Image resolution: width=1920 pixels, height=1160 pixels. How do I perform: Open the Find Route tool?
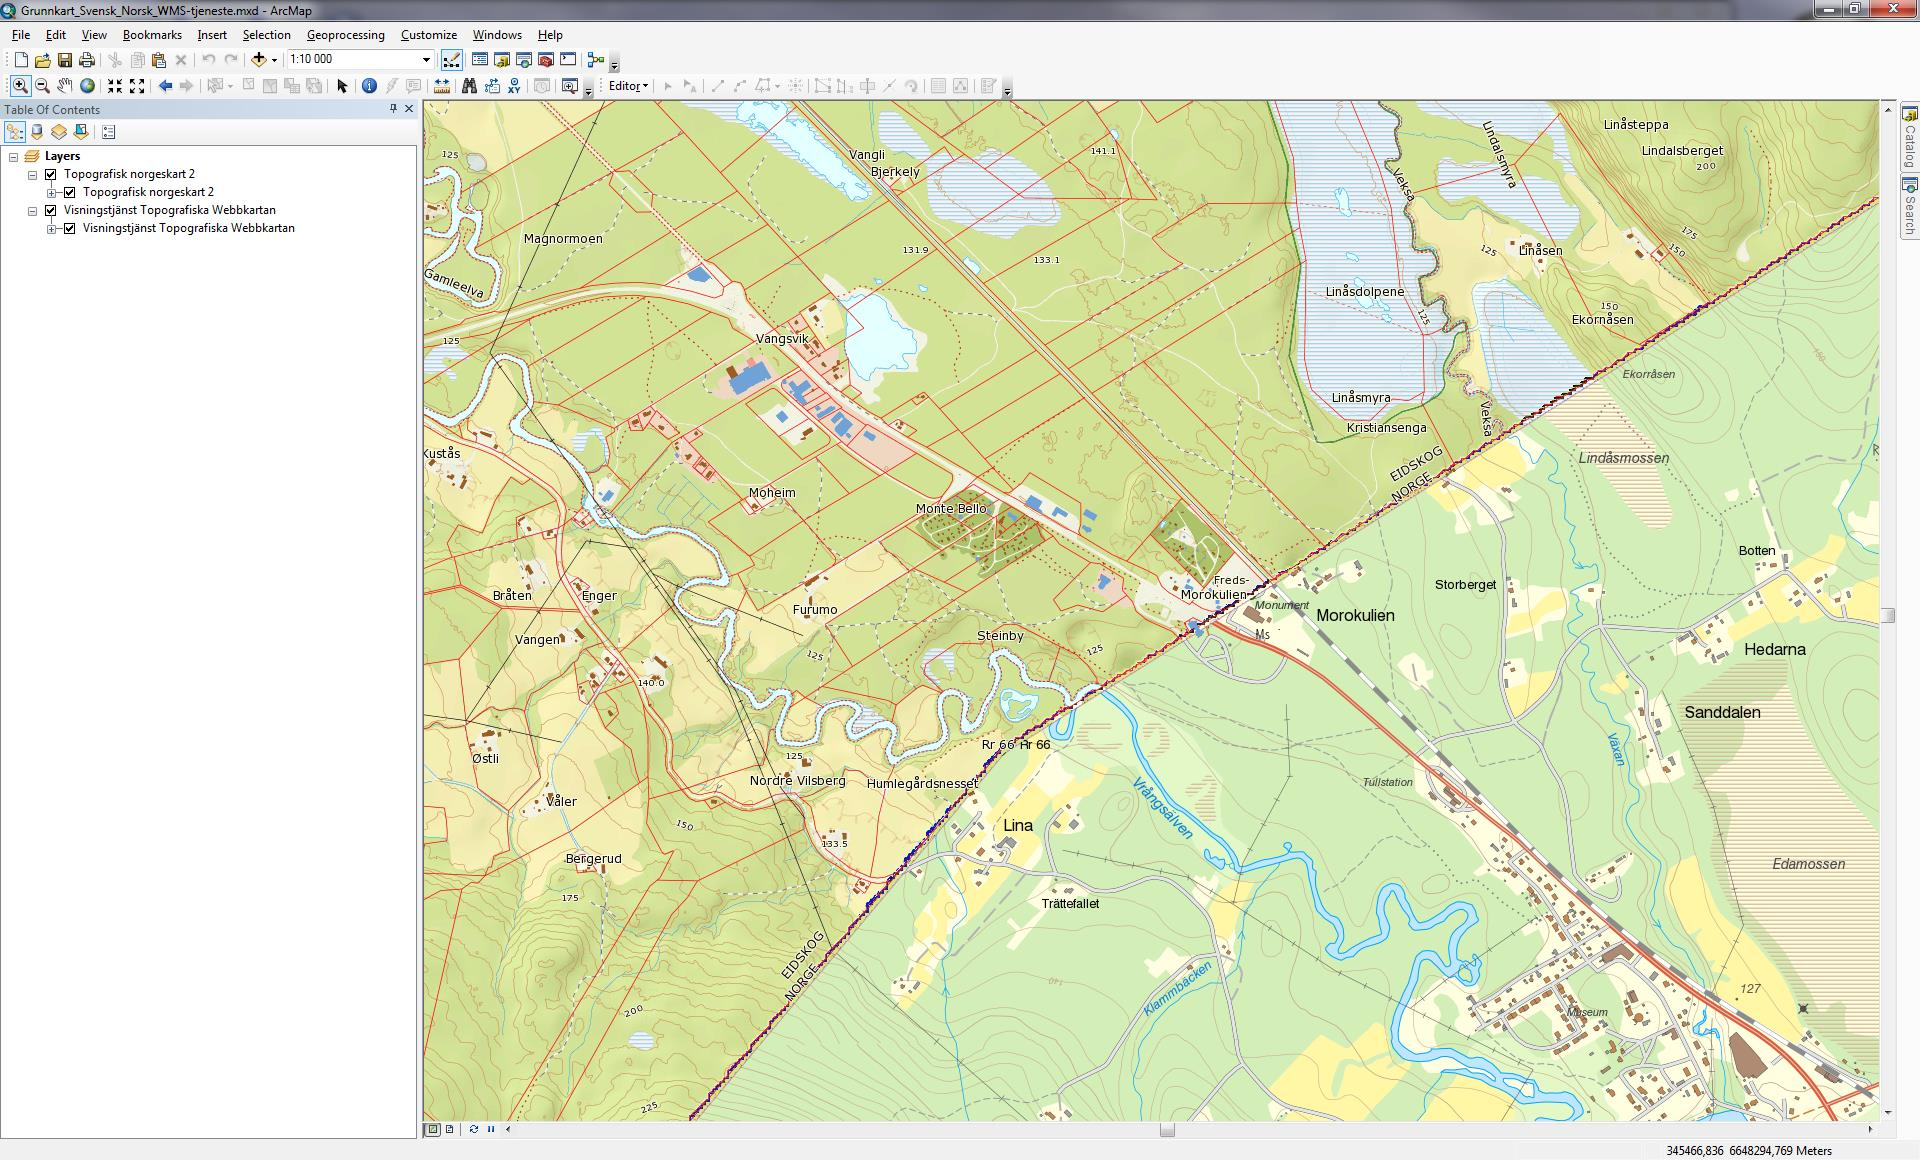pos(492,86)
